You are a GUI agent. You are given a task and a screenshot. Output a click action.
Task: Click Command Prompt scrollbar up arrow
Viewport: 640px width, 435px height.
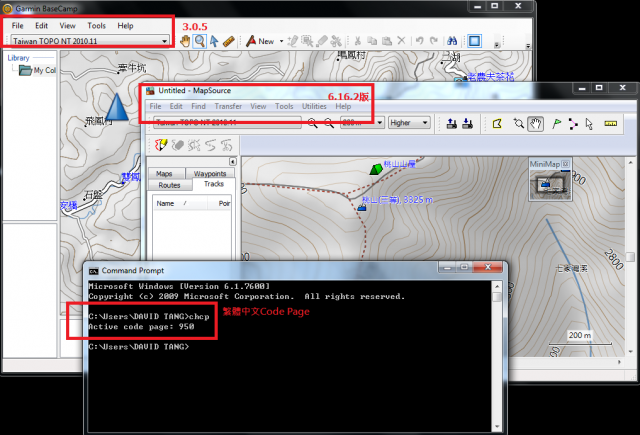pyautogui.click(x=497, y=286)
